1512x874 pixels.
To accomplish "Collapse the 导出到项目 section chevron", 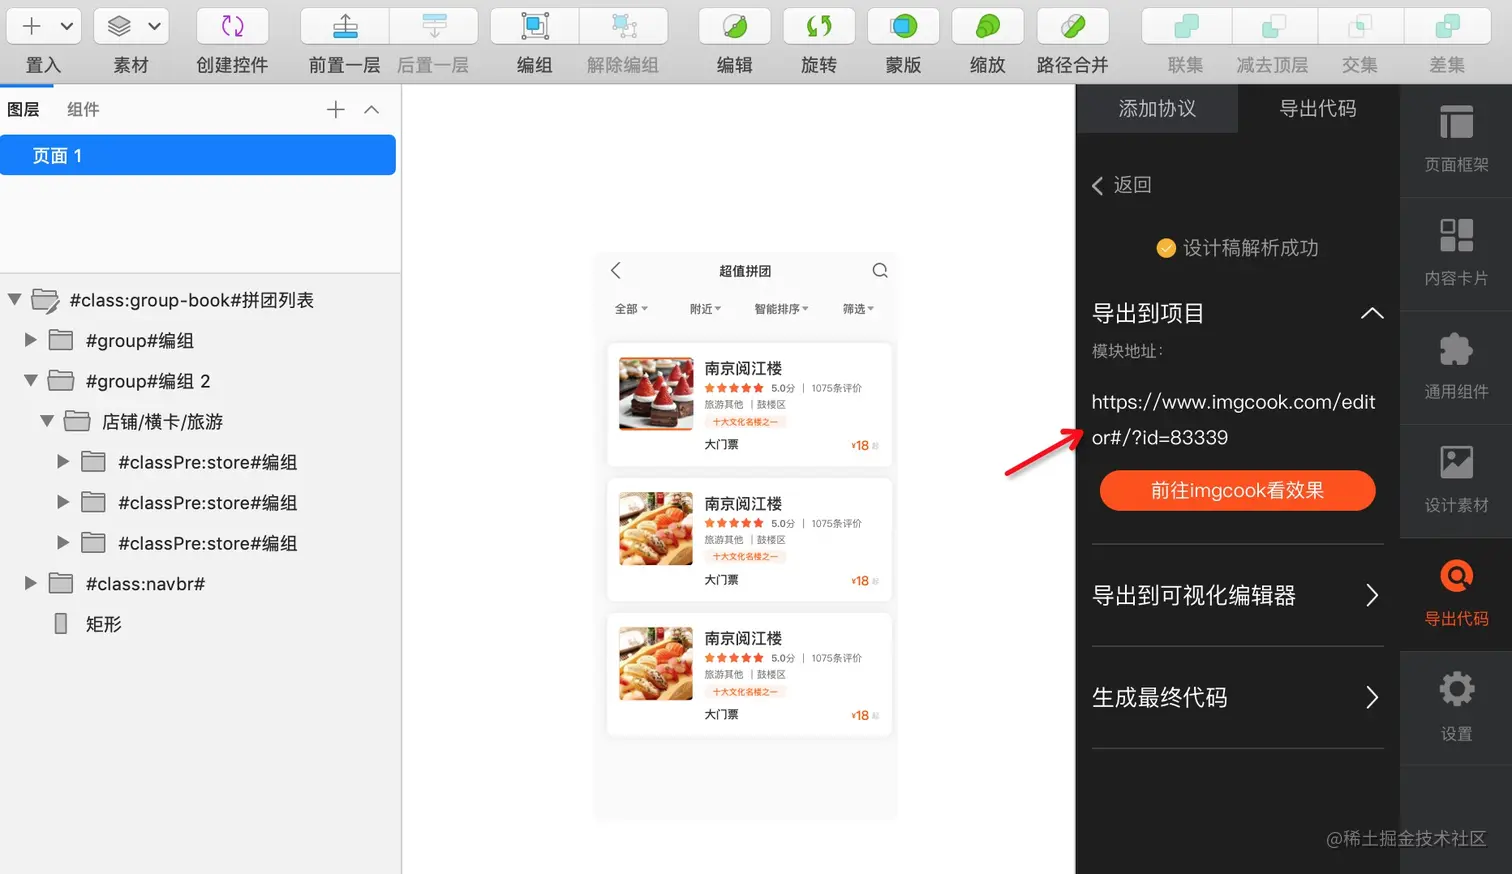I will [x=1372, y=313].
